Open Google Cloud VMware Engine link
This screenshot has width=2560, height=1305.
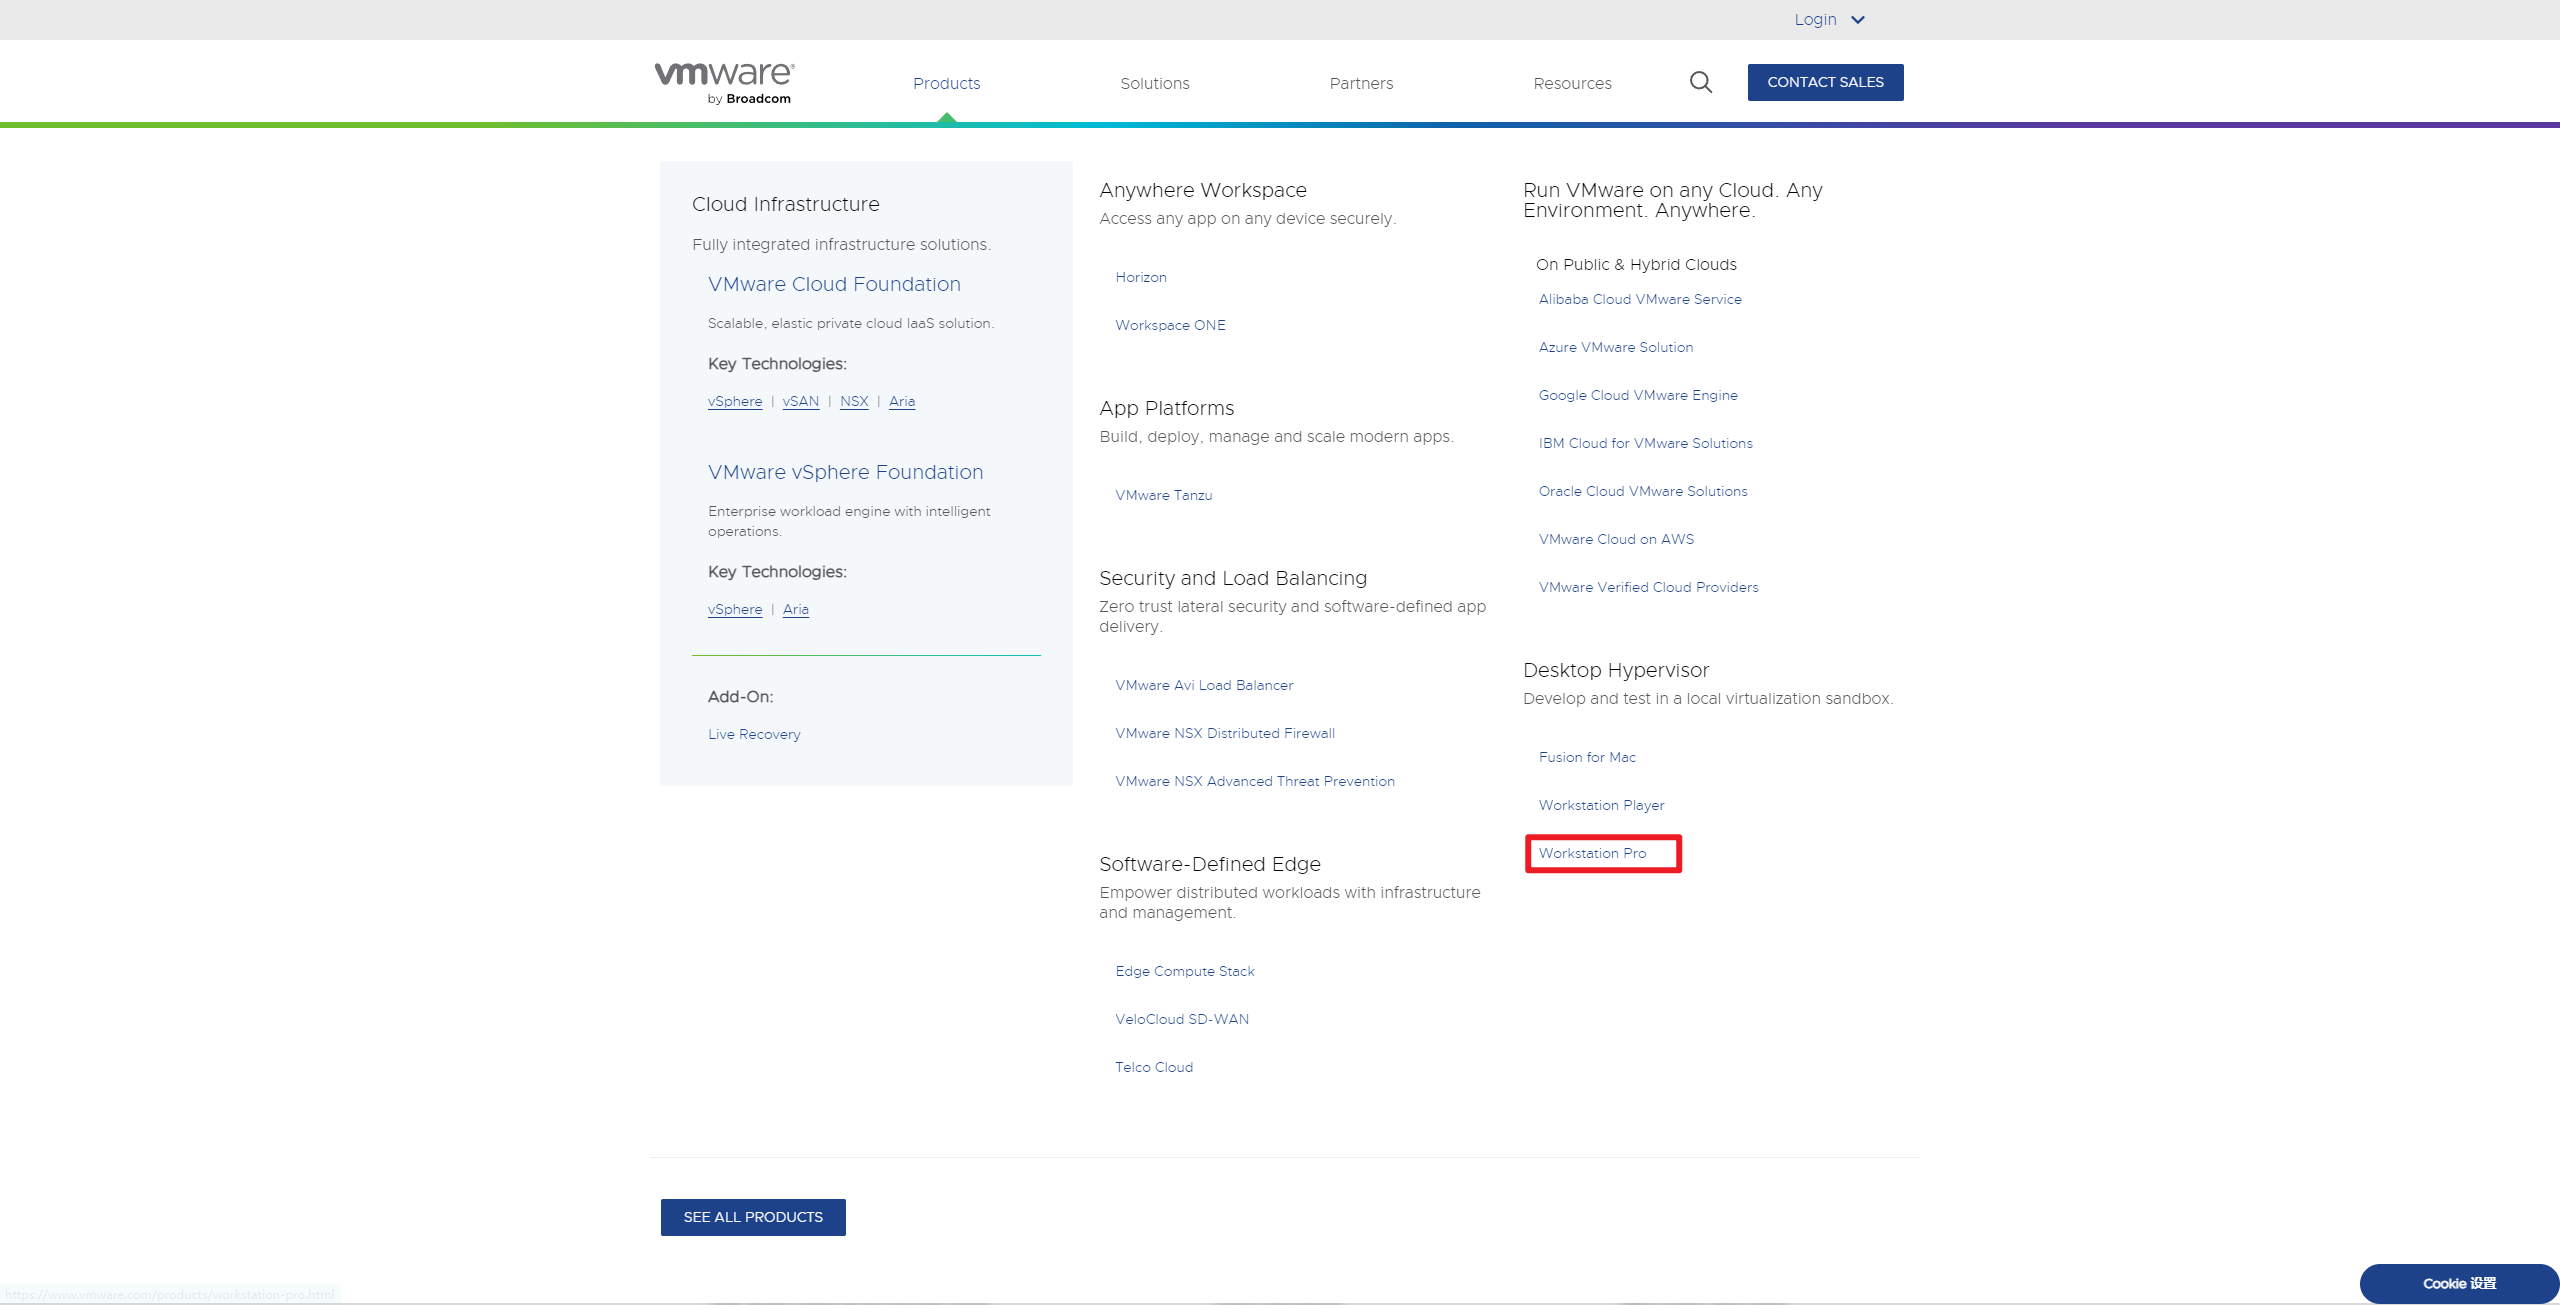click(1638, 395)
